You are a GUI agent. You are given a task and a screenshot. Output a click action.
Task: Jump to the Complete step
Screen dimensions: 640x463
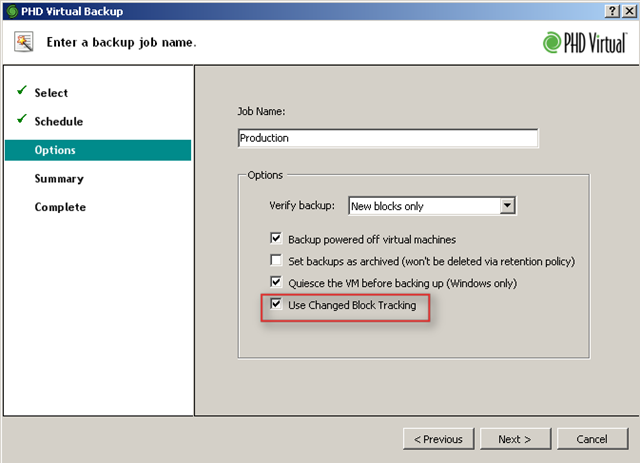tap(60, 207)
